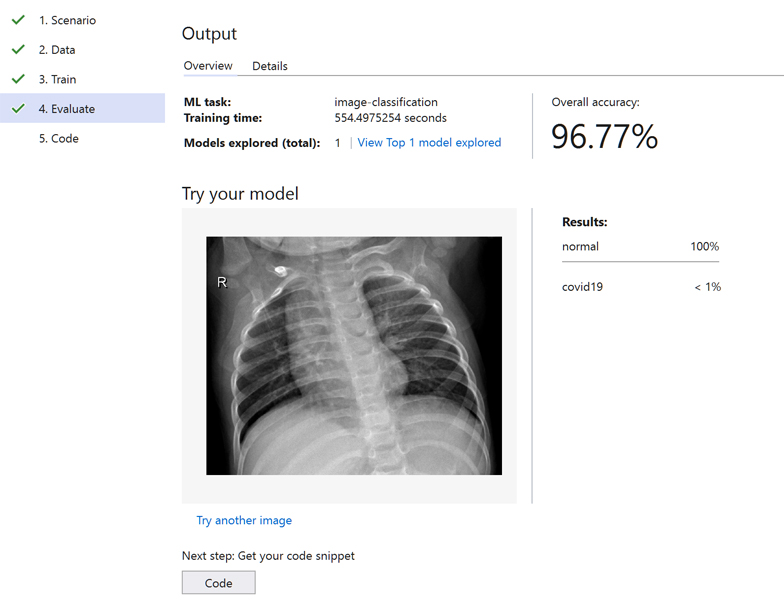The height and width of the screenshot is (603, 784).
Task: Click the chest X-ray preview image
Action: pos(353,355)
